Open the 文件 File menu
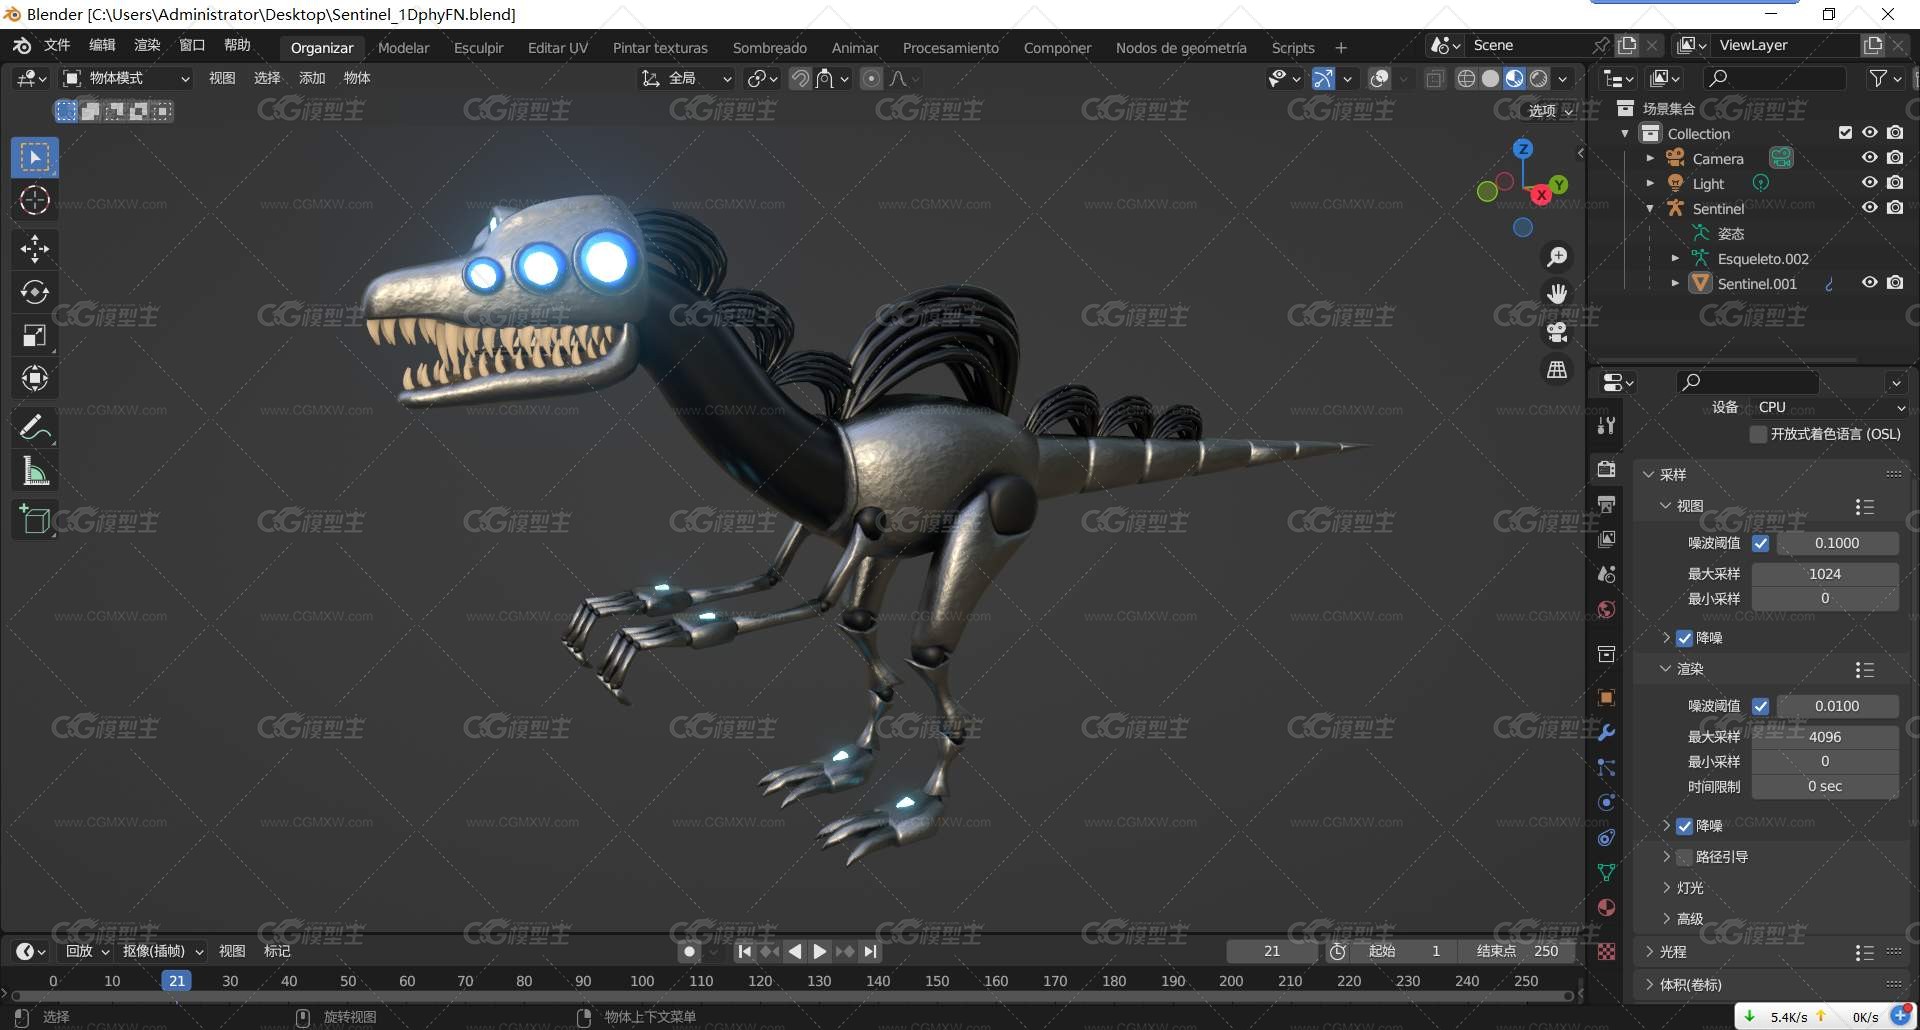 (57, 45)
